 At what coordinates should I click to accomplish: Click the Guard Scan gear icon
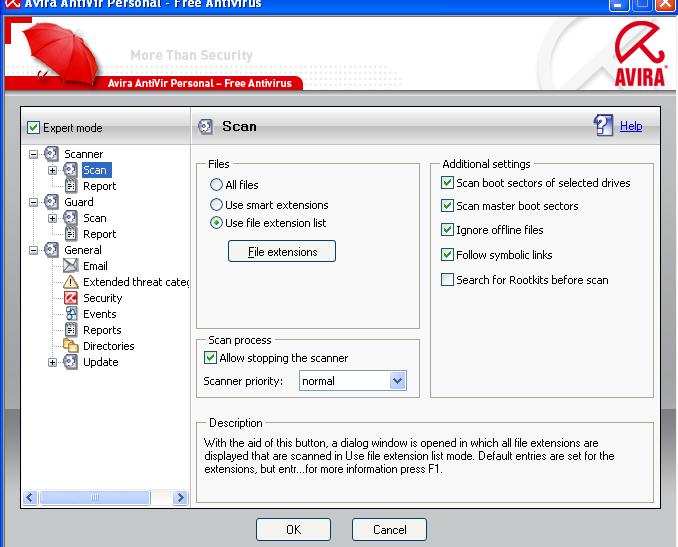click(70, 218)
